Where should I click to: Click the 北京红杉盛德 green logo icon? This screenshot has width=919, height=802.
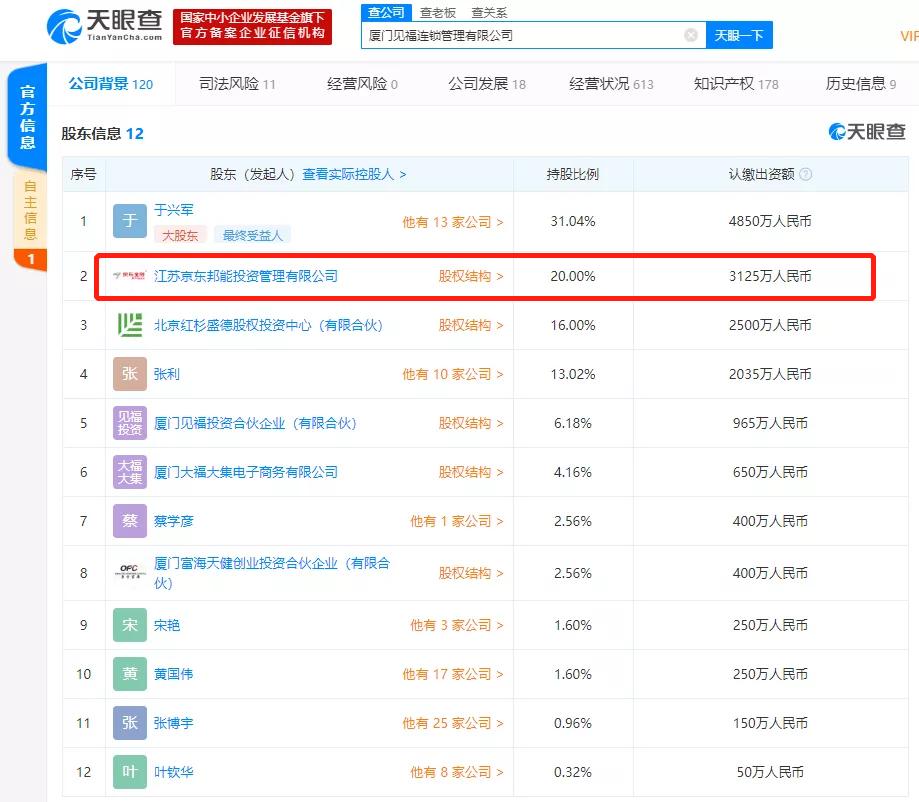[x=129, y=325]
